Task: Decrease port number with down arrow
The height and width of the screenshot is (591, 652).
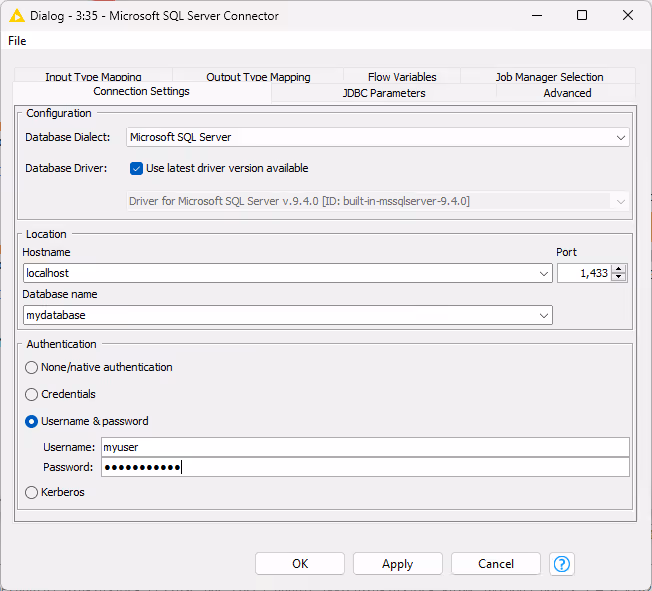Action: click(619, 277)
